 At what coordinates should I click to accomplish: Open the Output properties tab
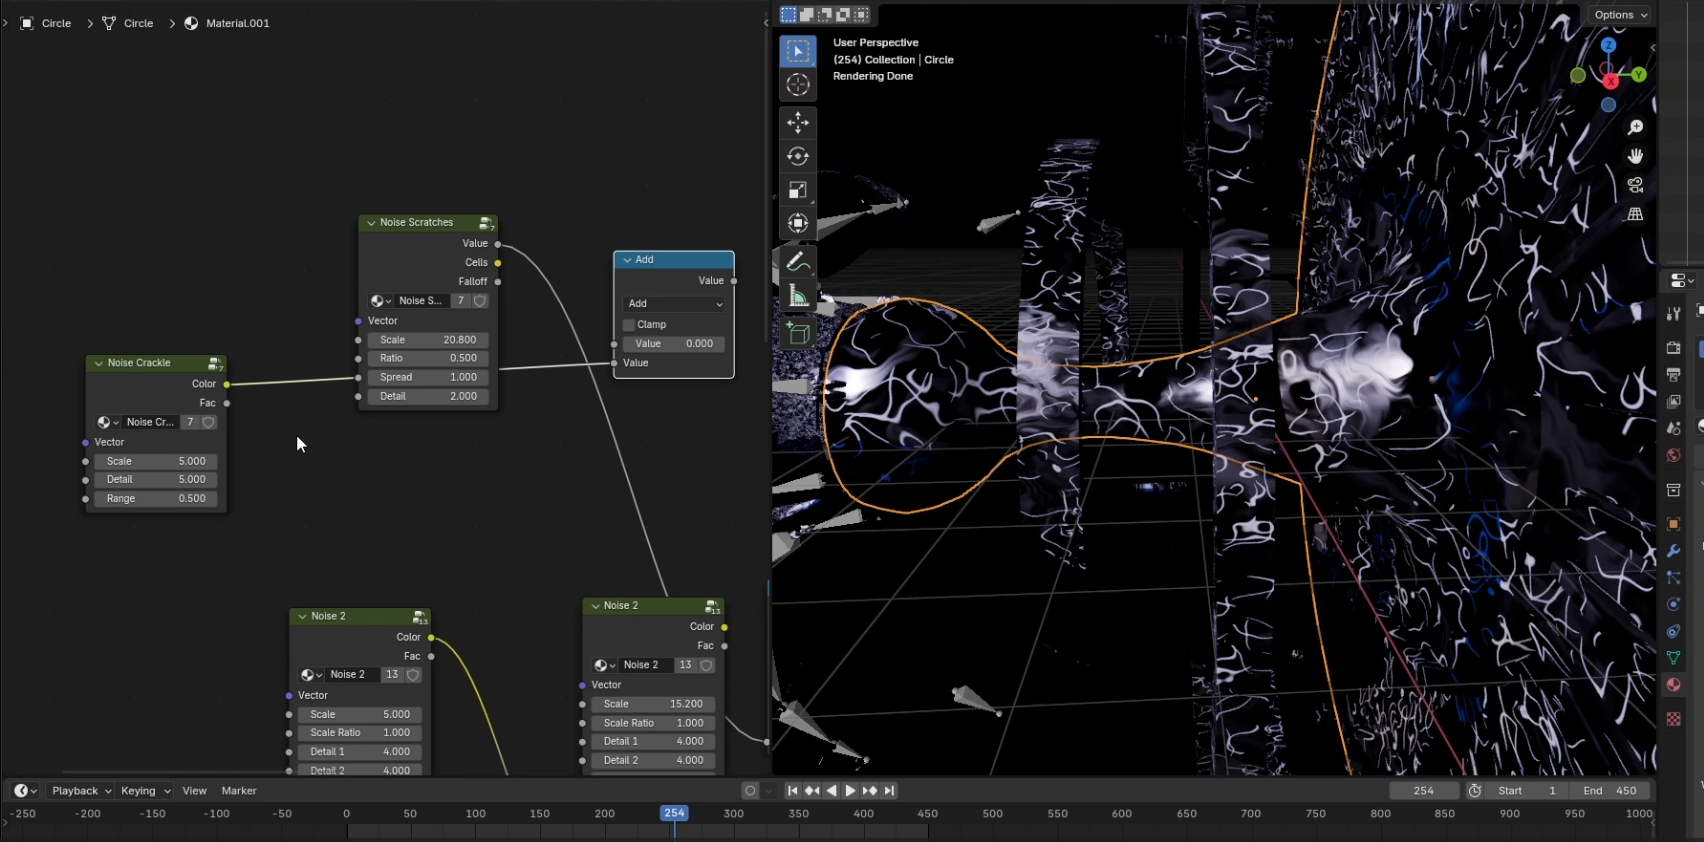[x=1673, y=374]
